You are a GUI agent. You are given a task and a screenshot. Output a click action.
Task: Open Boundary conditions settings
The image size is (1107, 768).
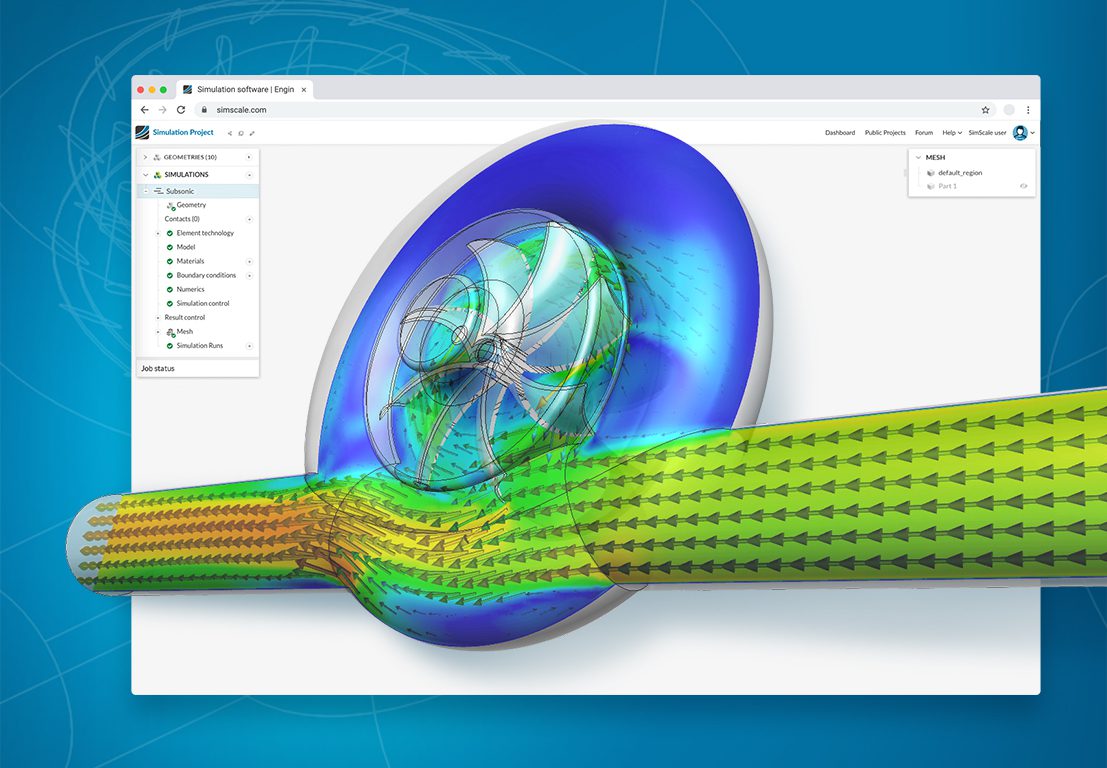[206, 275]
